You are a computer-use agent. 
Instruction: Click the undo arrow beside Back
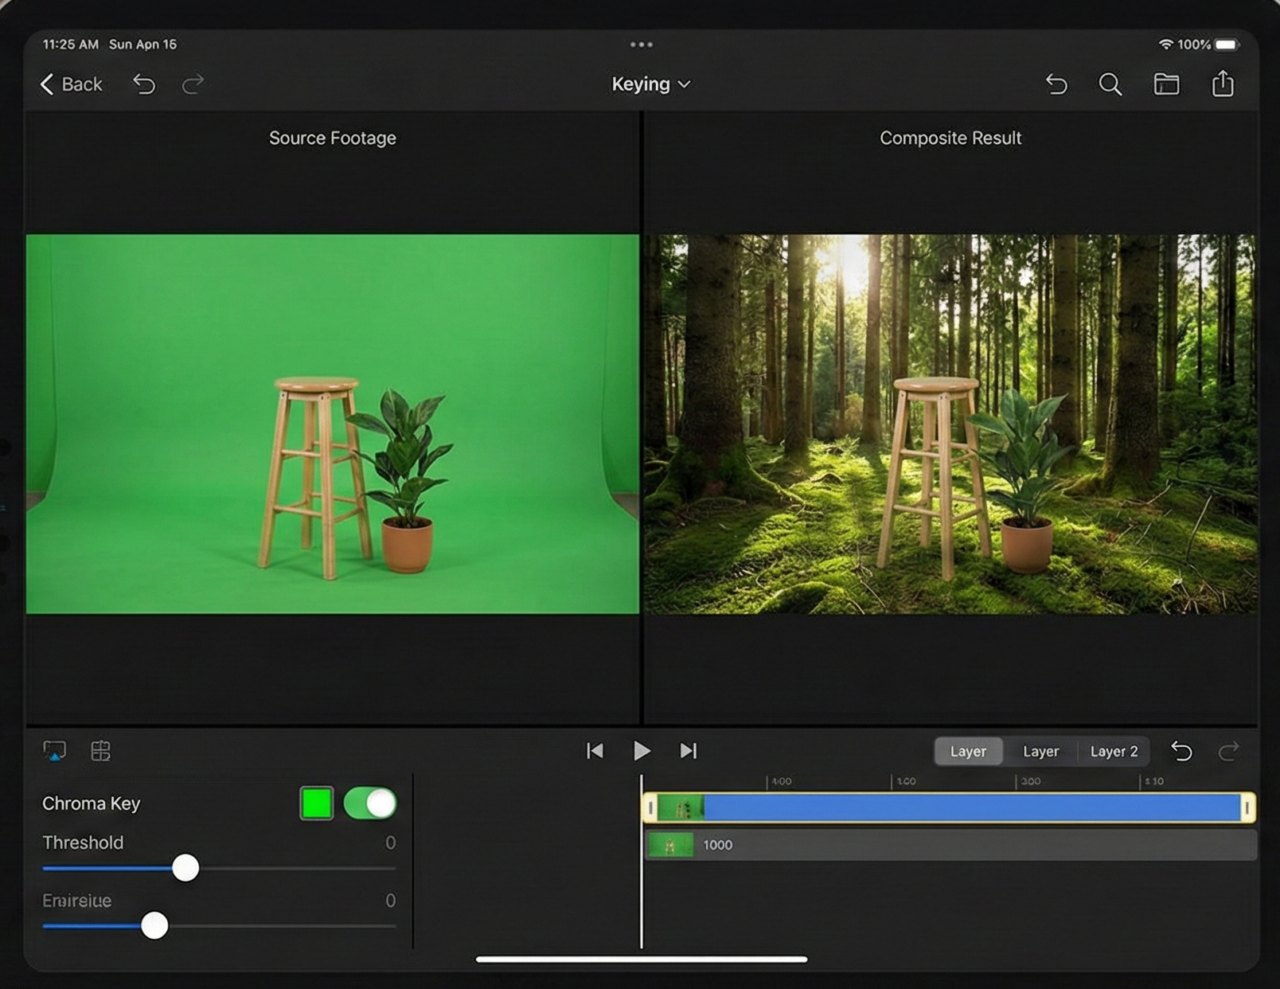click(x=144, y=85)
